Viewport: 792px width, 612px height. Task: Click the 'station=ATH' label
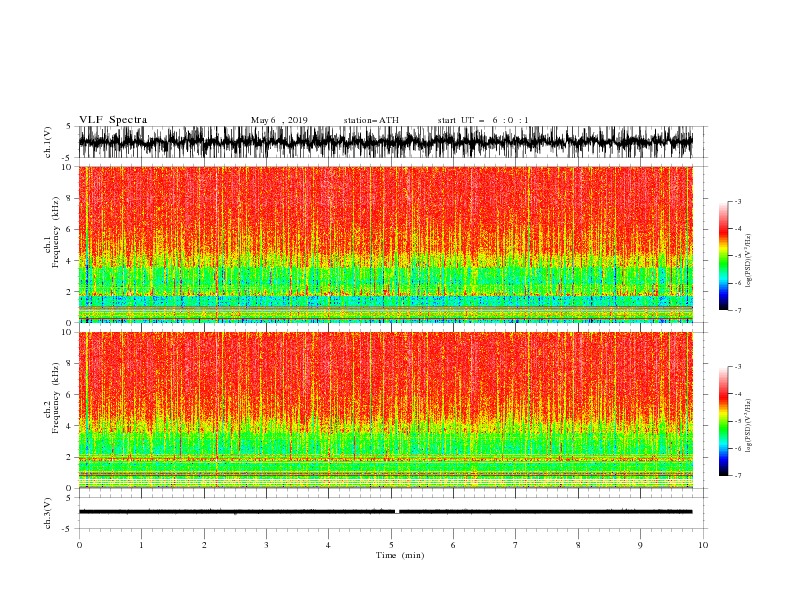(x=371, y=120)
